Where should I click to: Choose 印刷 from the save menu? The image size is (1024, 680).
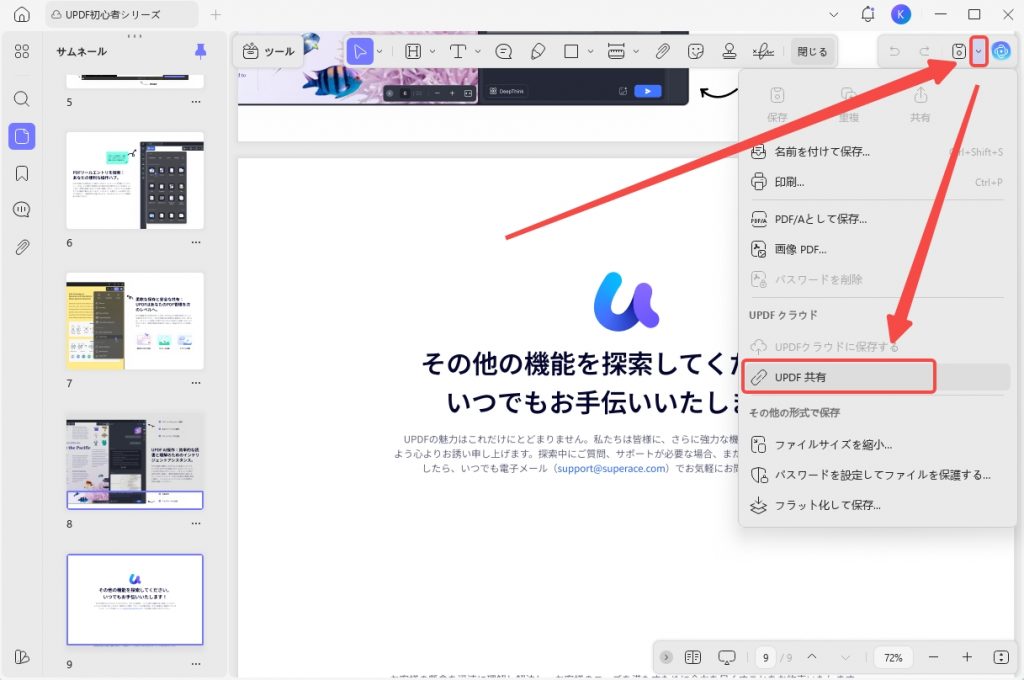[x=876, y=182]
